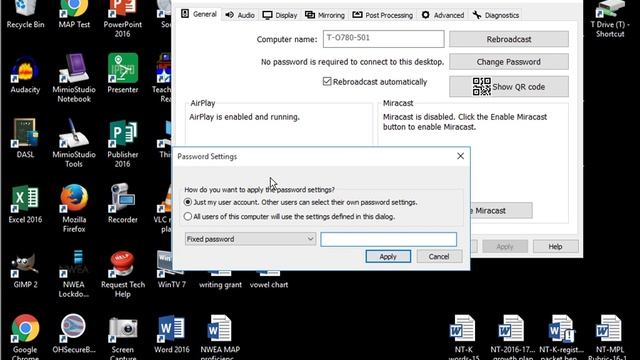This screenshot has width=640, height=360.
Task: Click Help in the settings window
Action: [x=556, y=247]
